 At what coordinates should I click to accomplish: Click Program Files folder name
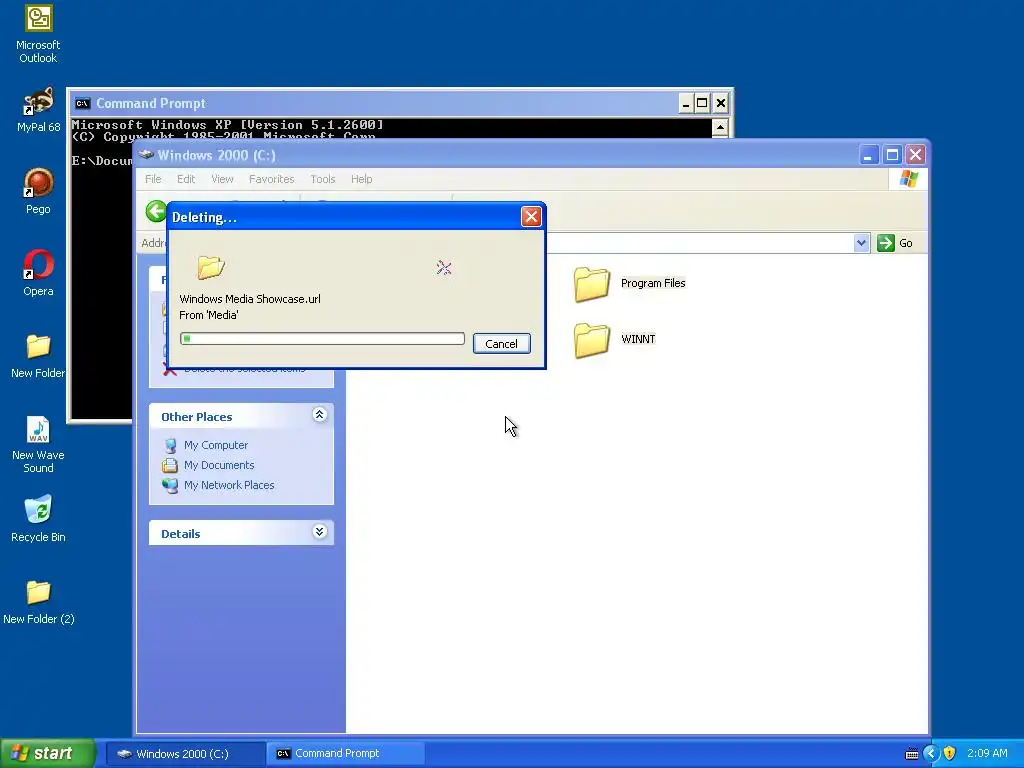click(653, 283)
